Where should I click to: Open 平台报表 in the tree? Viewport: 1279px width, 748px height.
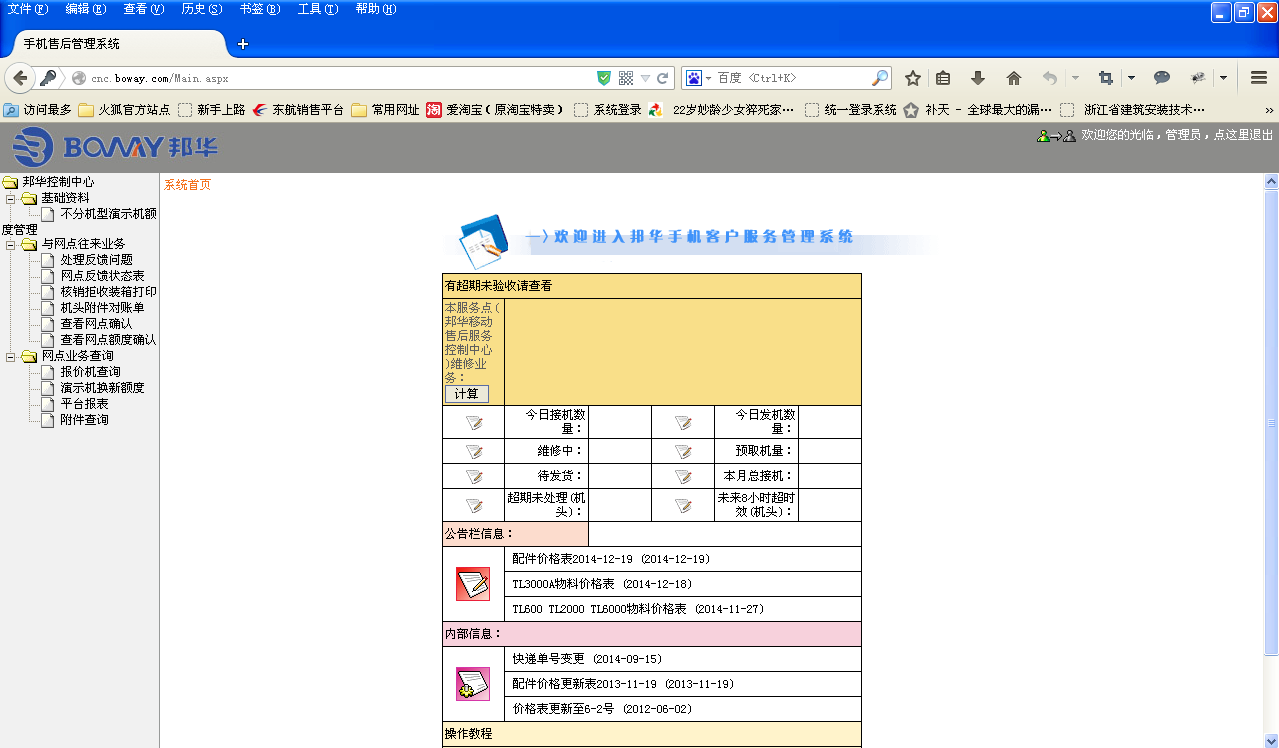84,404
